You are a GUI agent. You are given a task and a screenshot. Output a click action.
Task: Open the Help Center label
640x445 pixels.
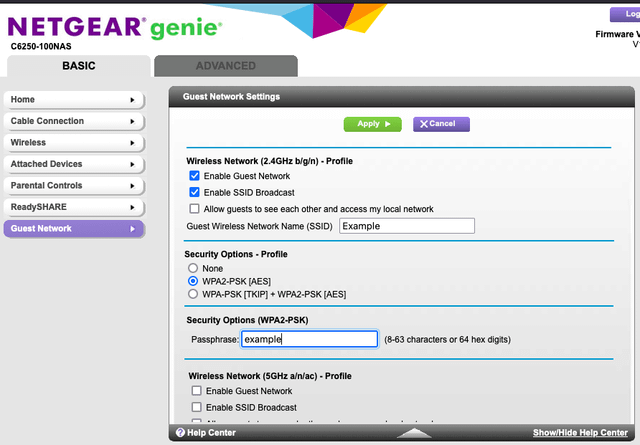point(211,433)
